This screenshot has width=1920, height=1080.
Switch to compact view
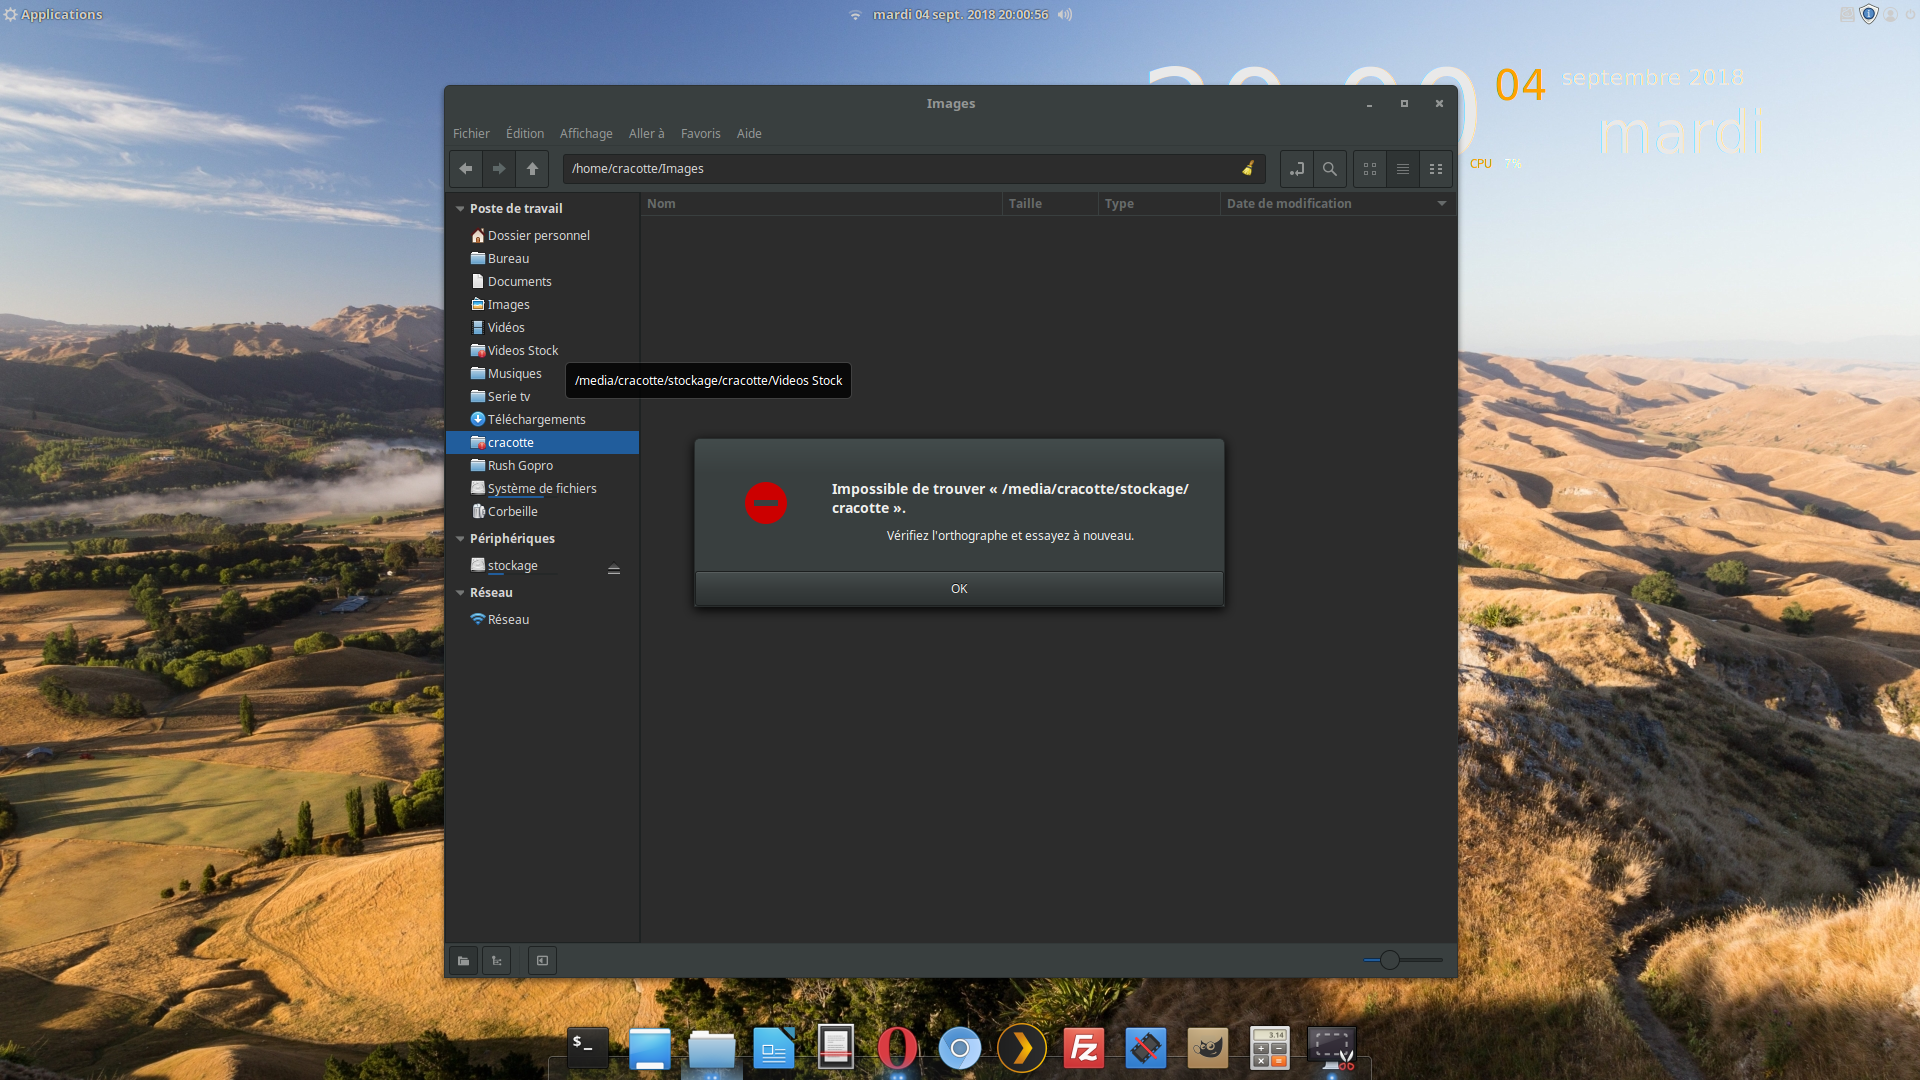[x=1436, y=169]
